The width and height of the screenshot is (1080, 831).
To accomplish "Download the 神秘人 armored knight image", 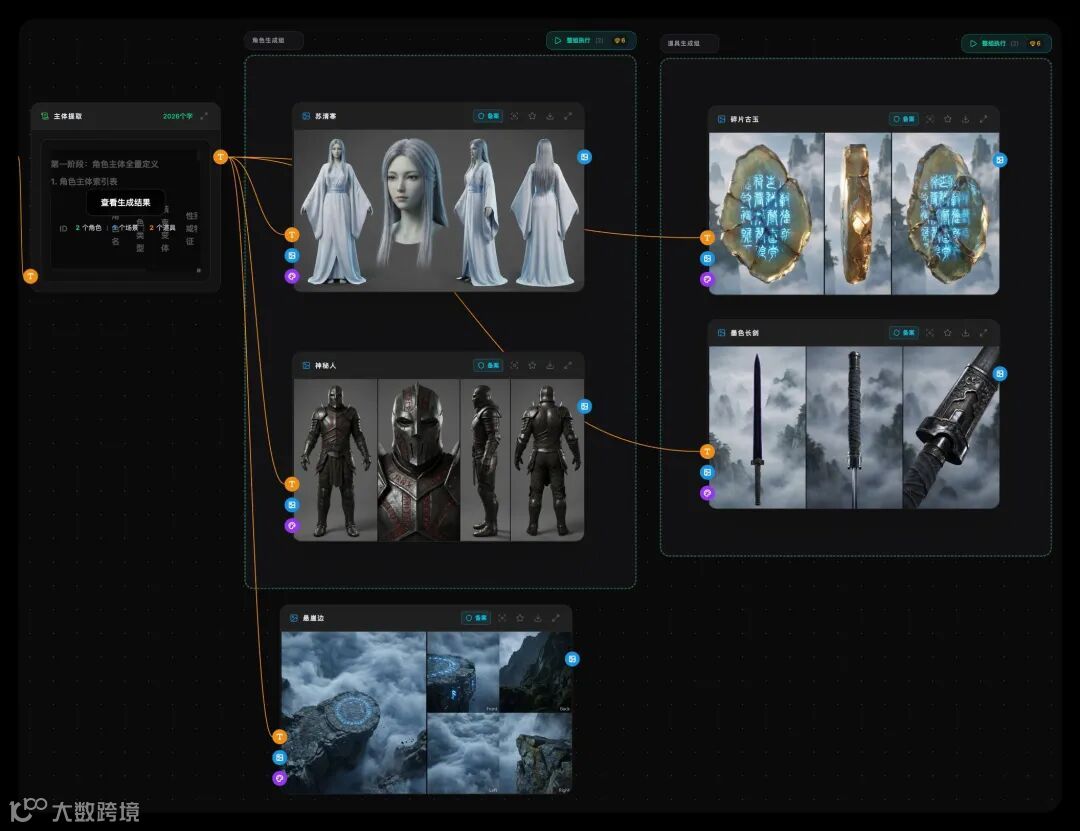I will (x=550, y=366).
